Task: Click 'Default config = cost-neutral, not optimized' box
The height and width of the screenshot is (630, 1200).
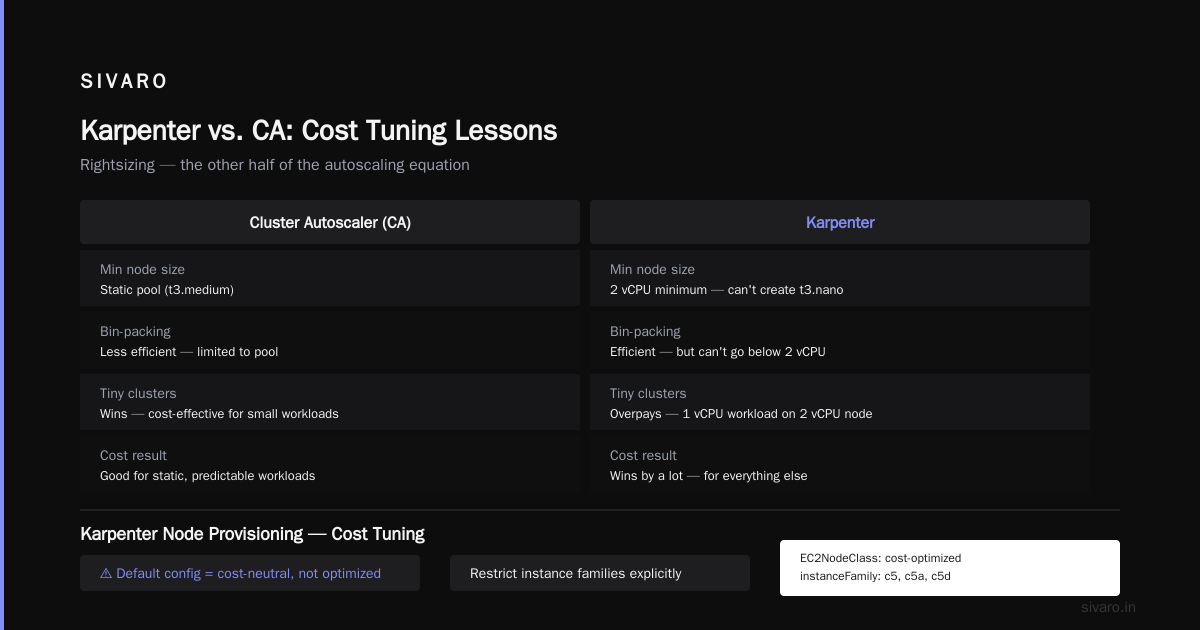Action: [250, 573]
